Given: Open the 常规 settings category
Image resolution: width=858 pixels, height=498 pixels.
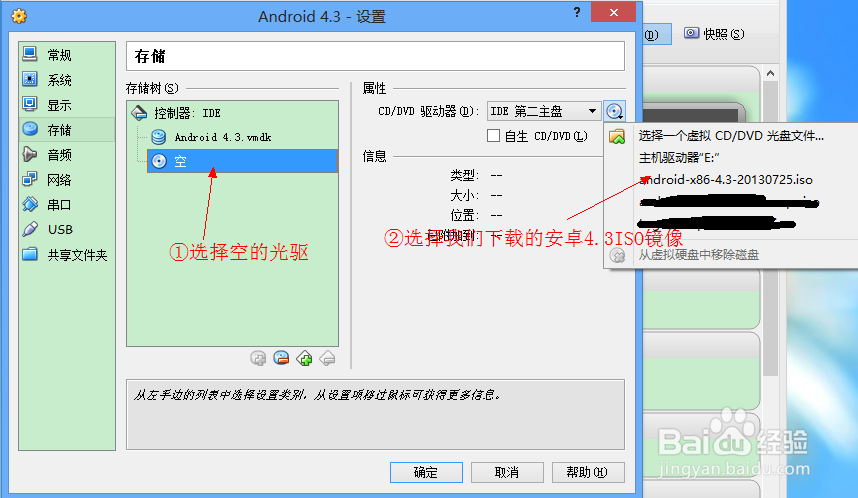Looking at the screenshot, I should point(67,55).
